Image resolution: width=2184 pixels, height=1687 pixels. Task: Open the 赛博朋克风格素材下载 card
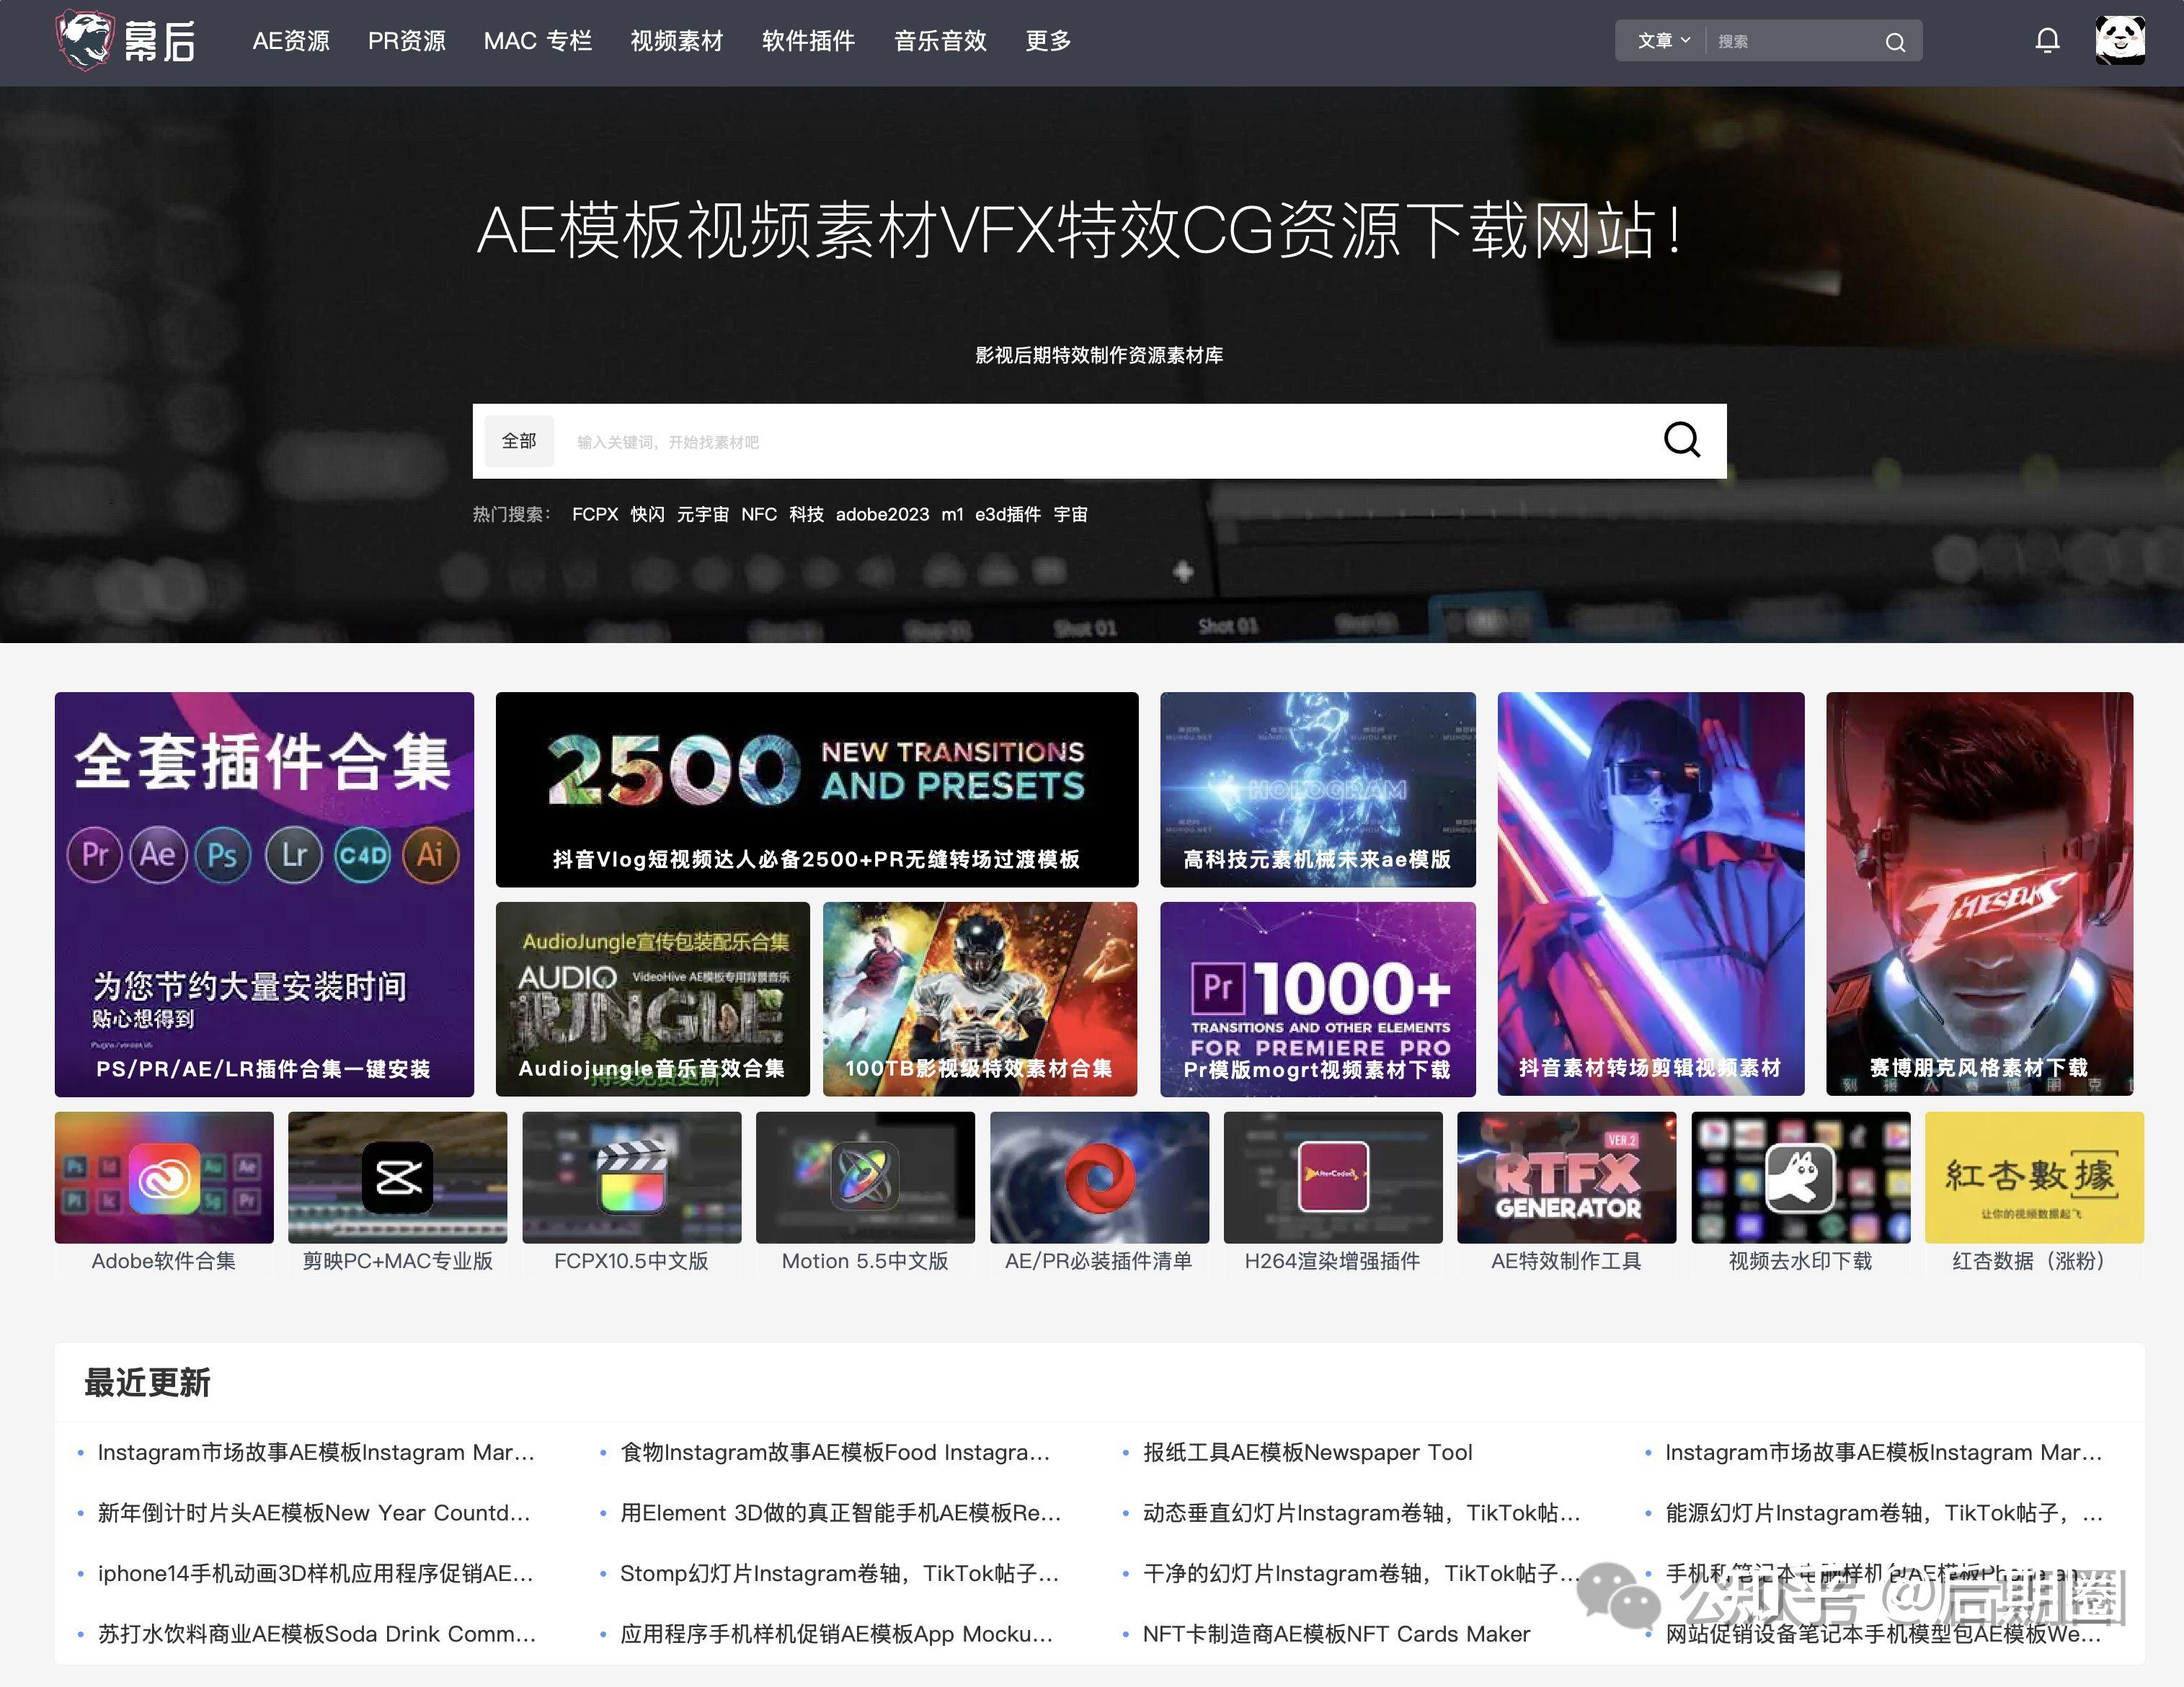point(1980,894)
